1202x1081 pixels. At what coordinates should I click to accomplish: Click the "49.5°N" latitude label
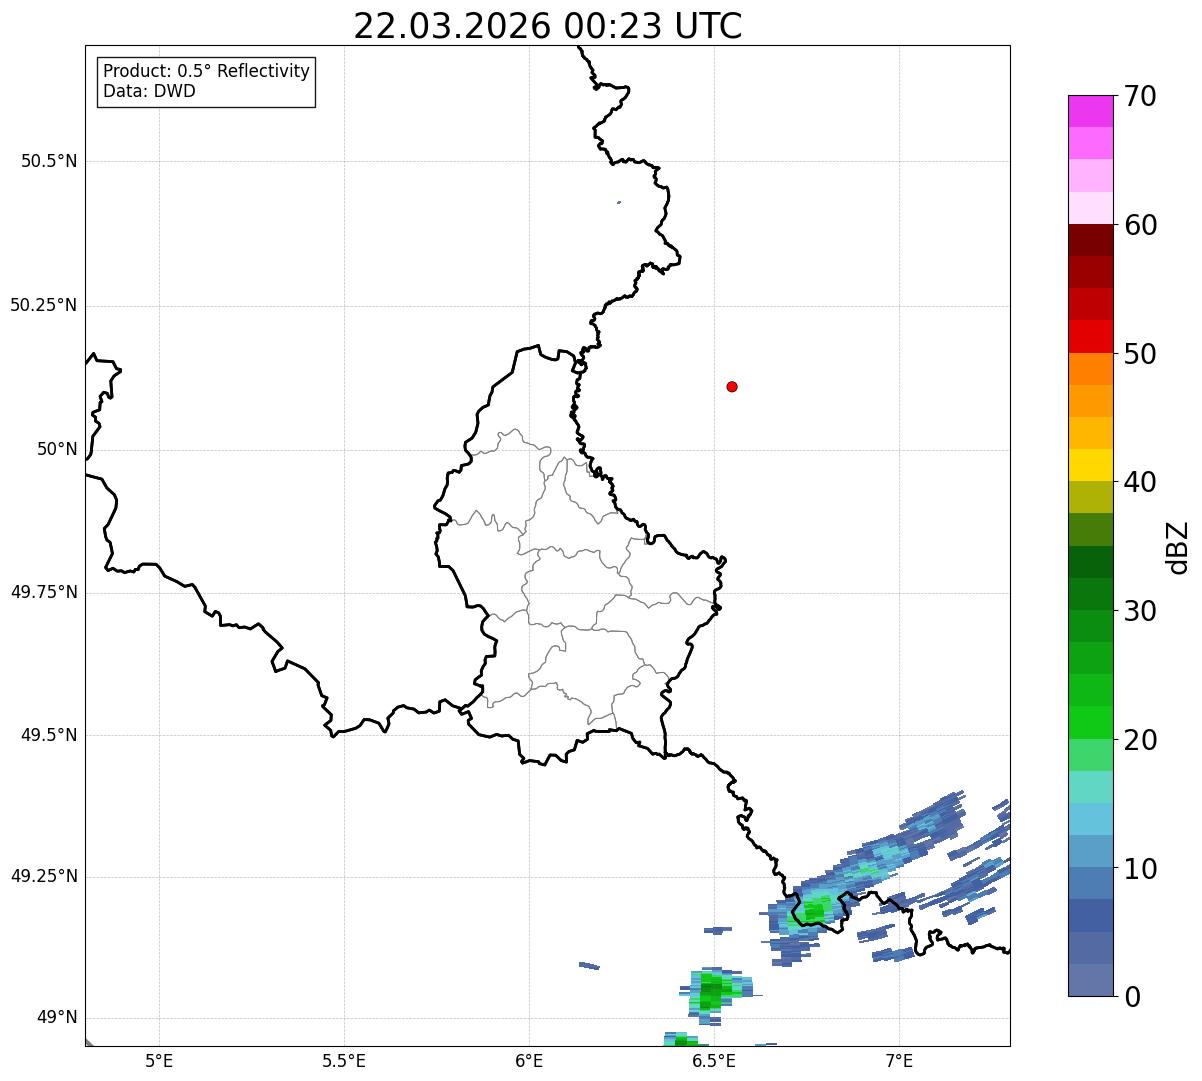point(49,735)
